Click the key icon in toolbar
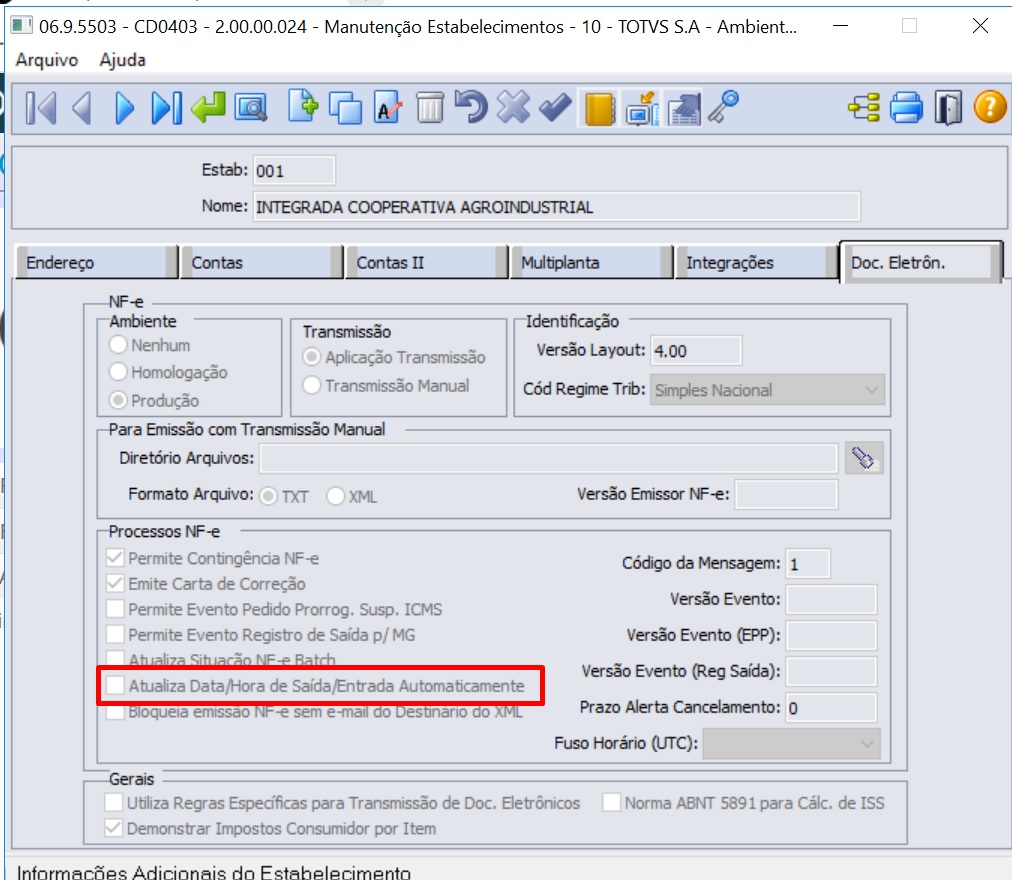This screenshot has height=880, width=1012. [x=724, y=107]
